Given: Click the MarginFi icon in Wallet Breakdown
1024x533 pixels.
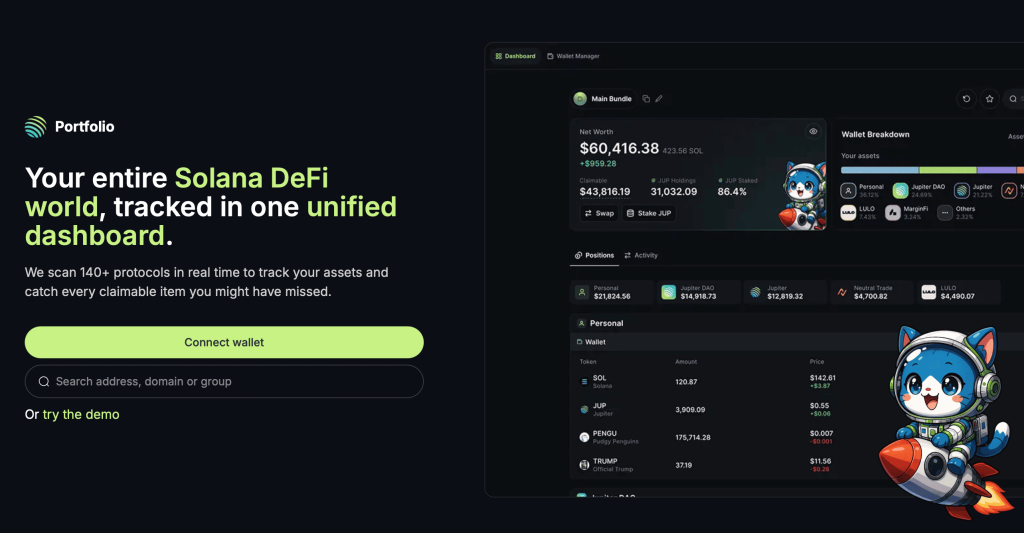Looking at the screenshot, I should [893, 213].
